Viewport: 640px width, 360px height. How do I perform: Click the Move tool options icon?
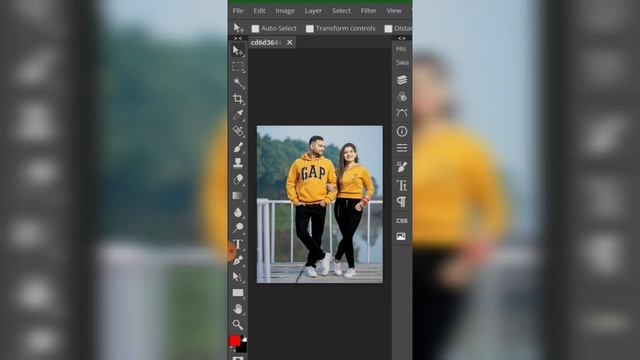click(x=238, y=28)
